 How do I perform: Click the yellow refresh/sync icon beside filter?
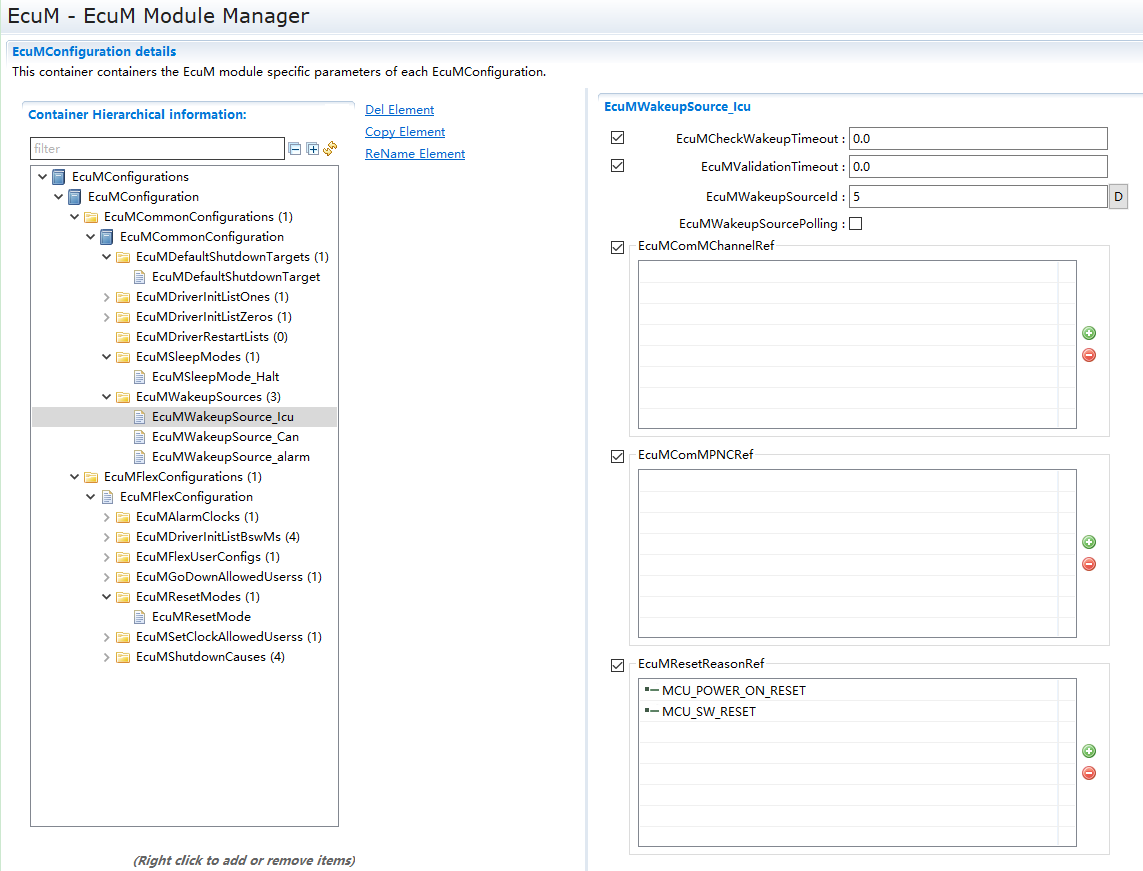[330, 149]
